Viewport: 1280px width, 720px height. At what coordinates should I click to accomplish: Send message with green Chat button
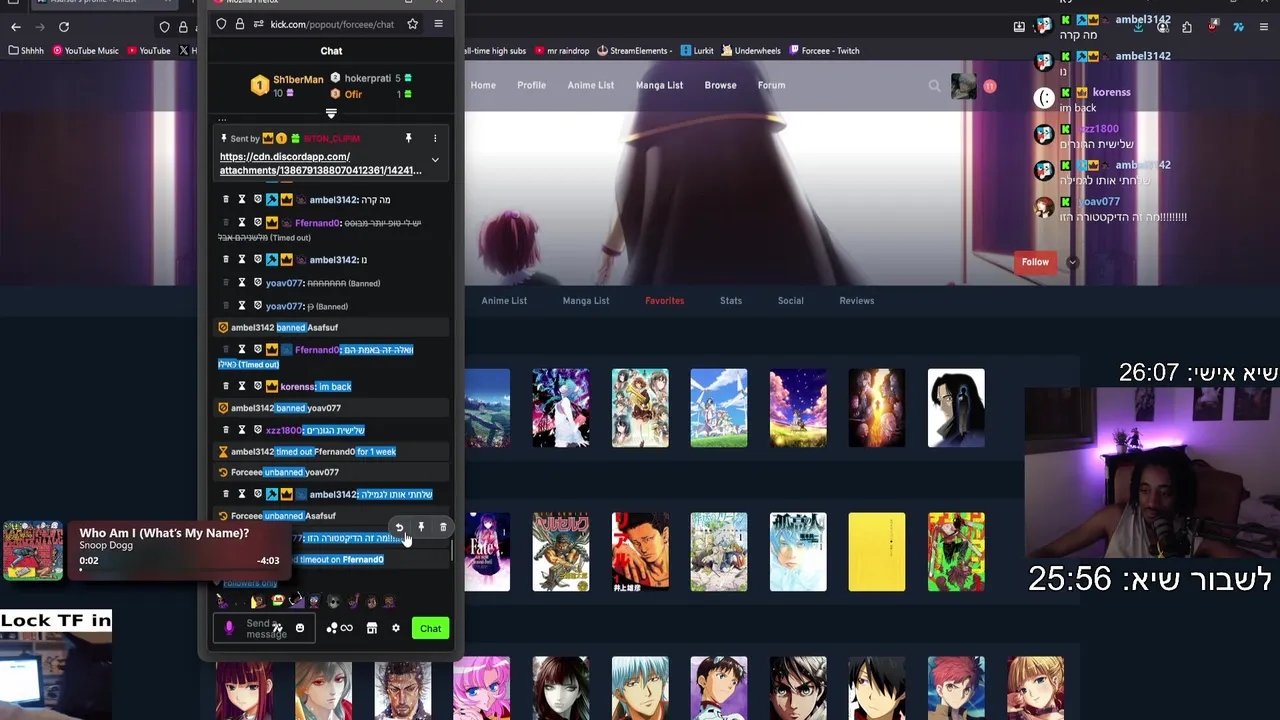point(430,628)
